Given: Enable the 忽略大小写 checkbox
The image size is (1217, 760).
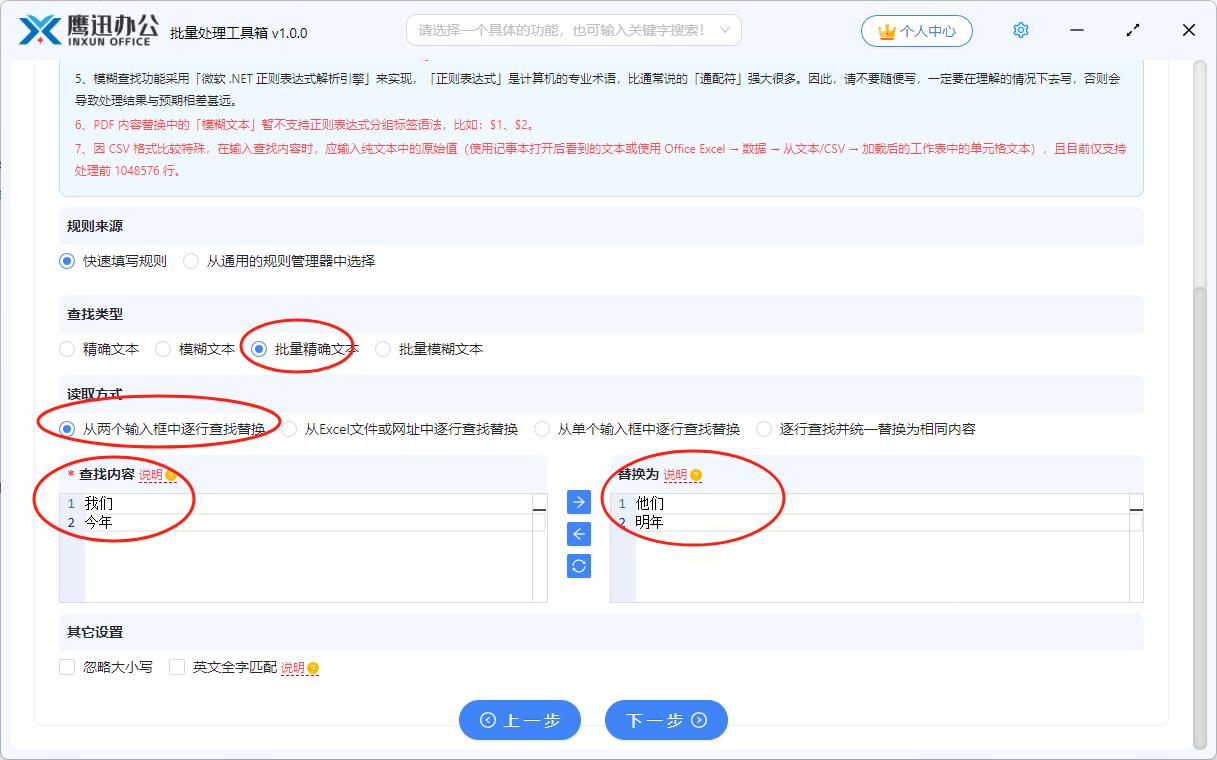Looking at the screenshot, I should click(x=68, y=667).
